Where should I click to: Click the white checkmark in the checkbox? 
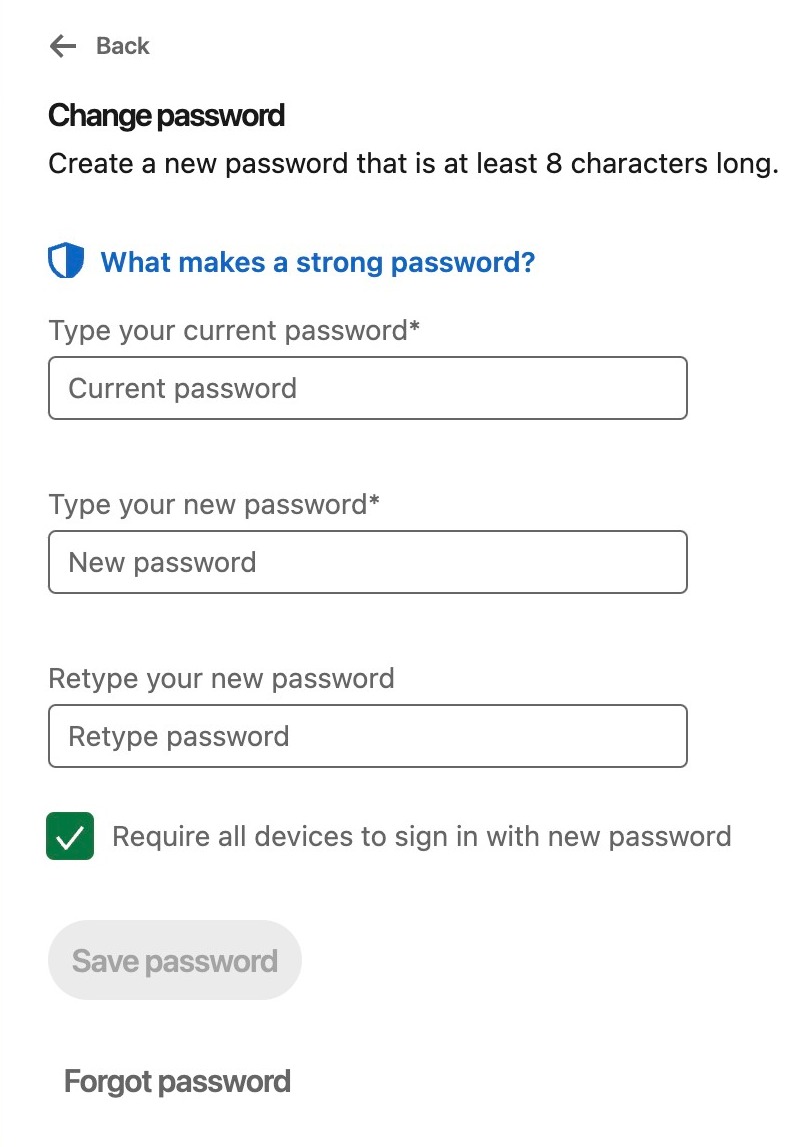click(x=70, y=838)
